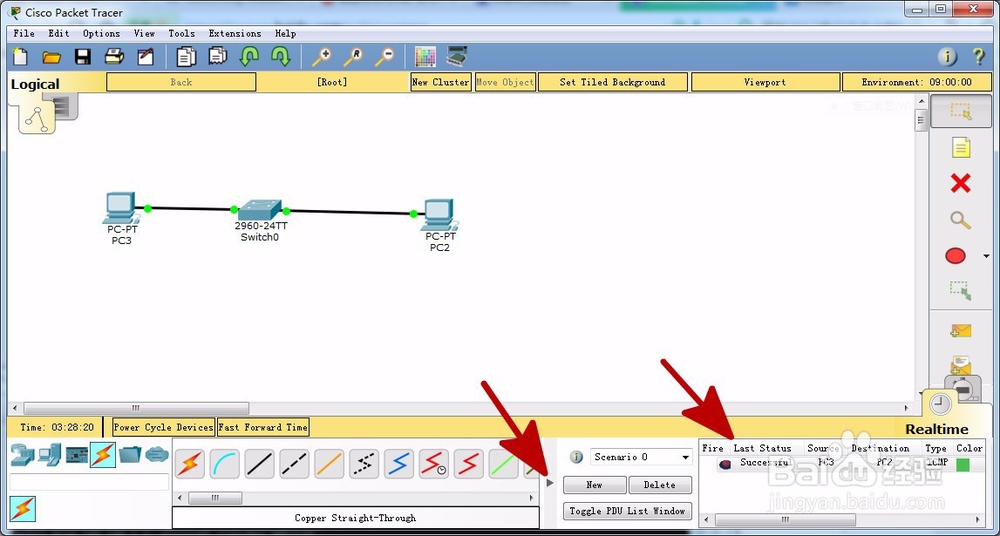
Task: Click the New Cluster button
Action: coord(441,82)
